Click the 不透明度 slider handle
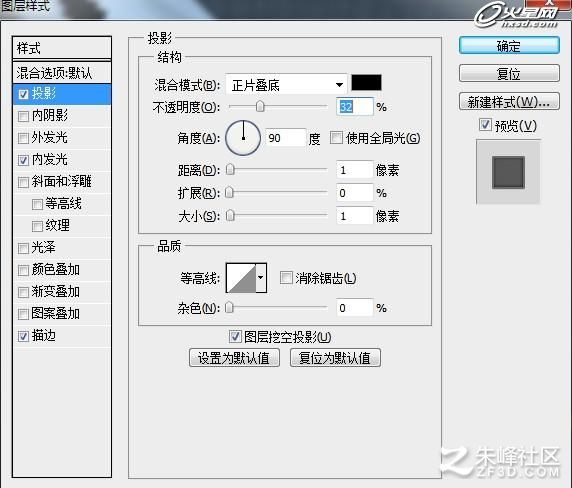 [260, 106]
